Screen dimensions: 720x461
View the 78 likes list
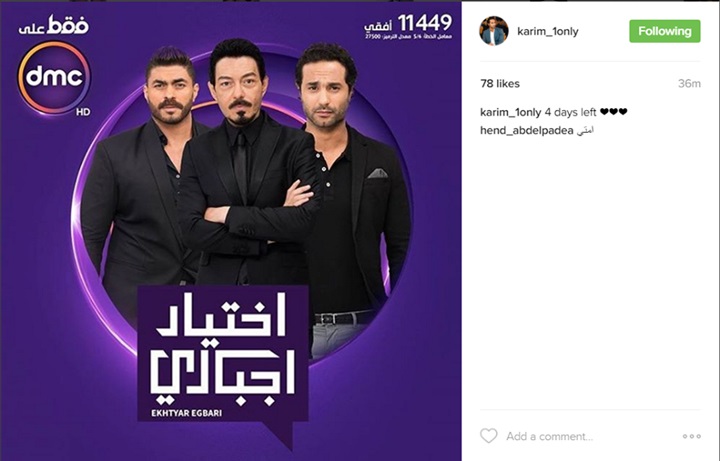pos(500,84)
